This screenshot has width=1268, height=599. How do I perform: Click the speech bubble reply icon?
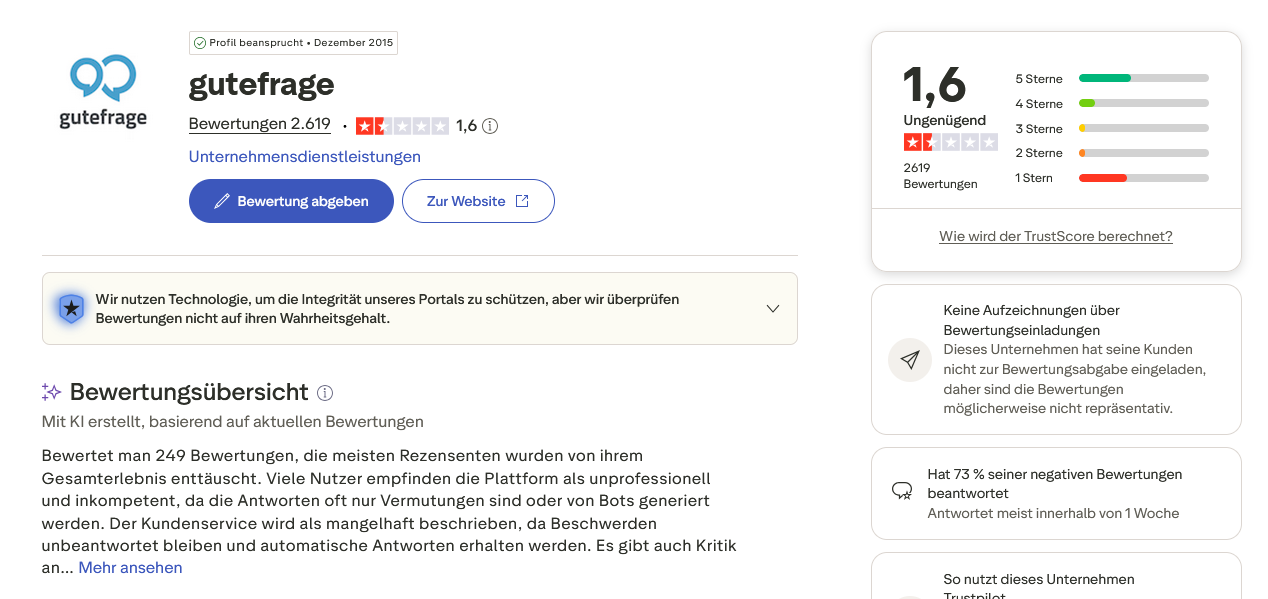point(902,491)
